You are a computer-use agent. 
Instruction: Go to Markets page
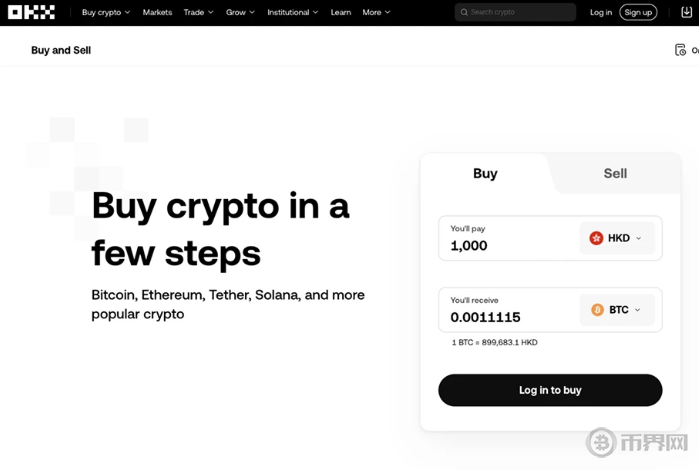coord(157,12)
